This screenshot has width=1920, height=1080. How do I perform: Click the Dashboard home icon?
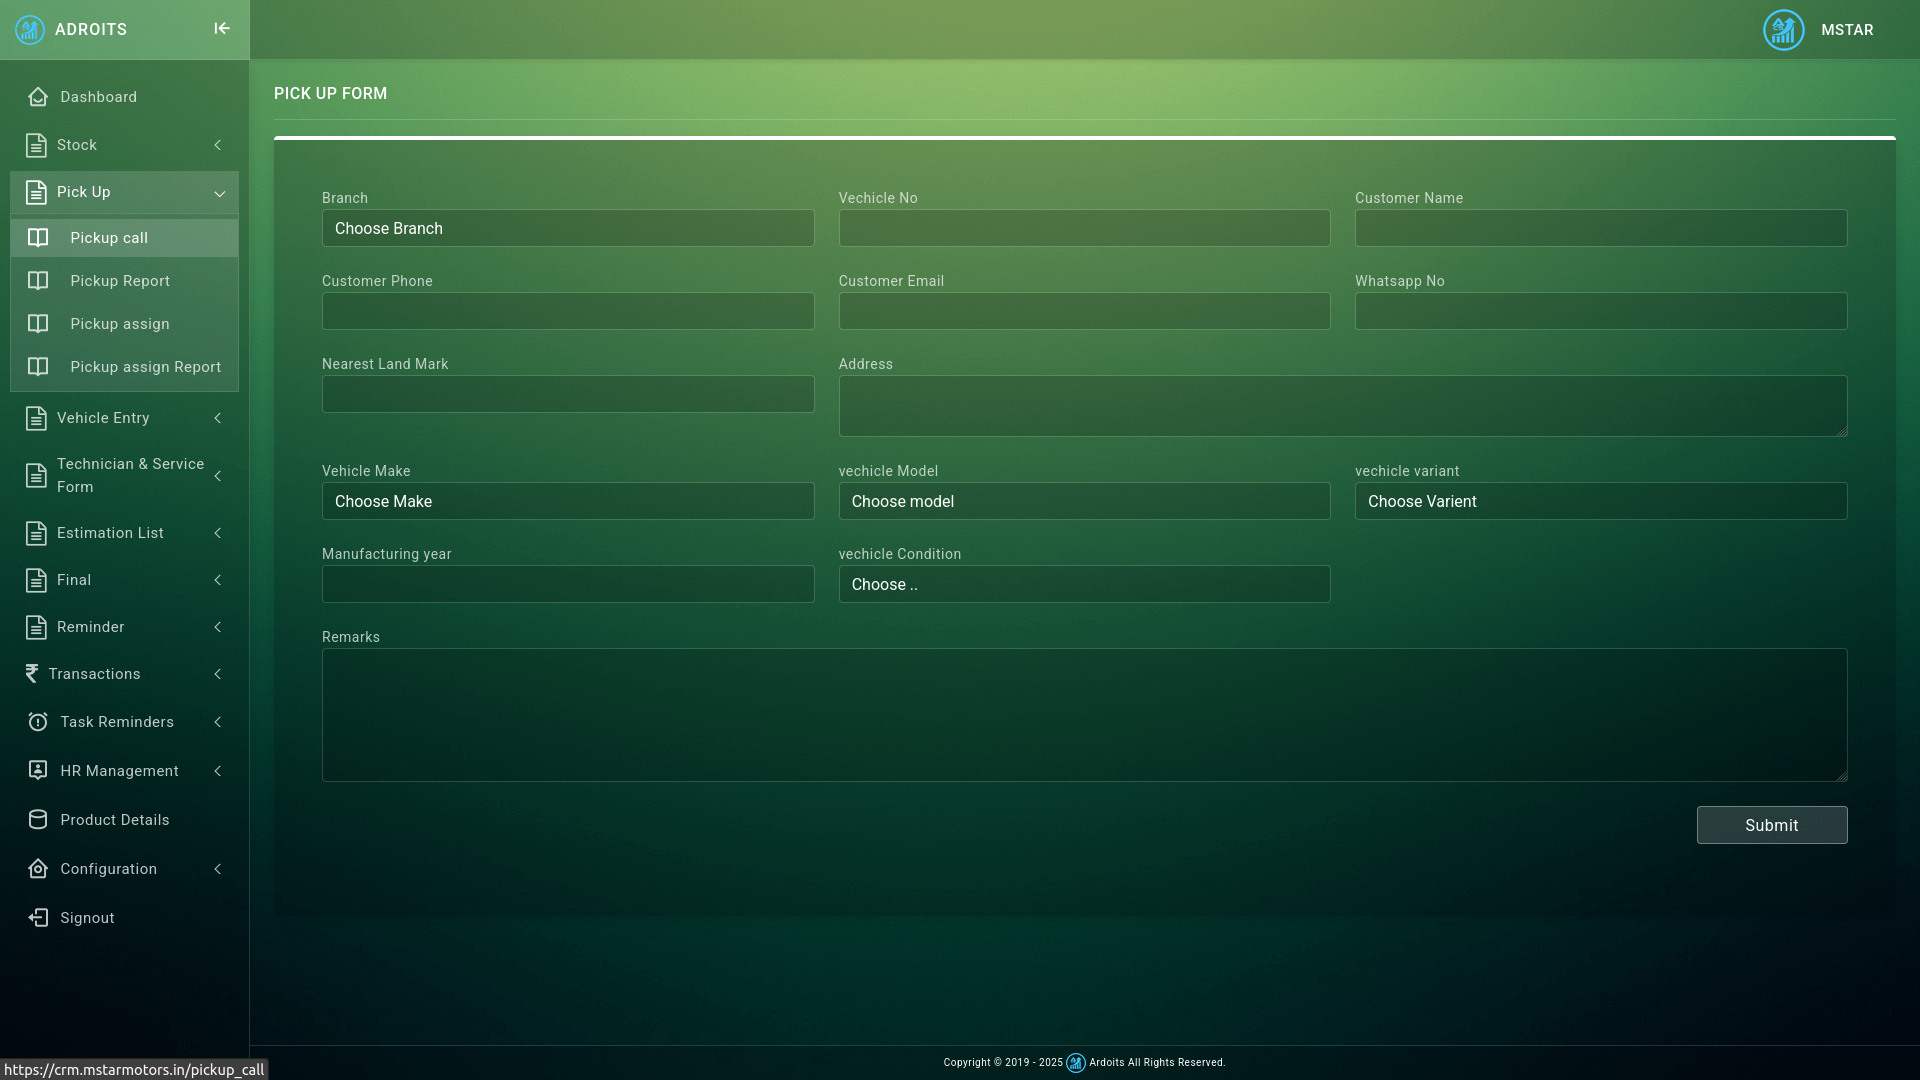point(38,97)
